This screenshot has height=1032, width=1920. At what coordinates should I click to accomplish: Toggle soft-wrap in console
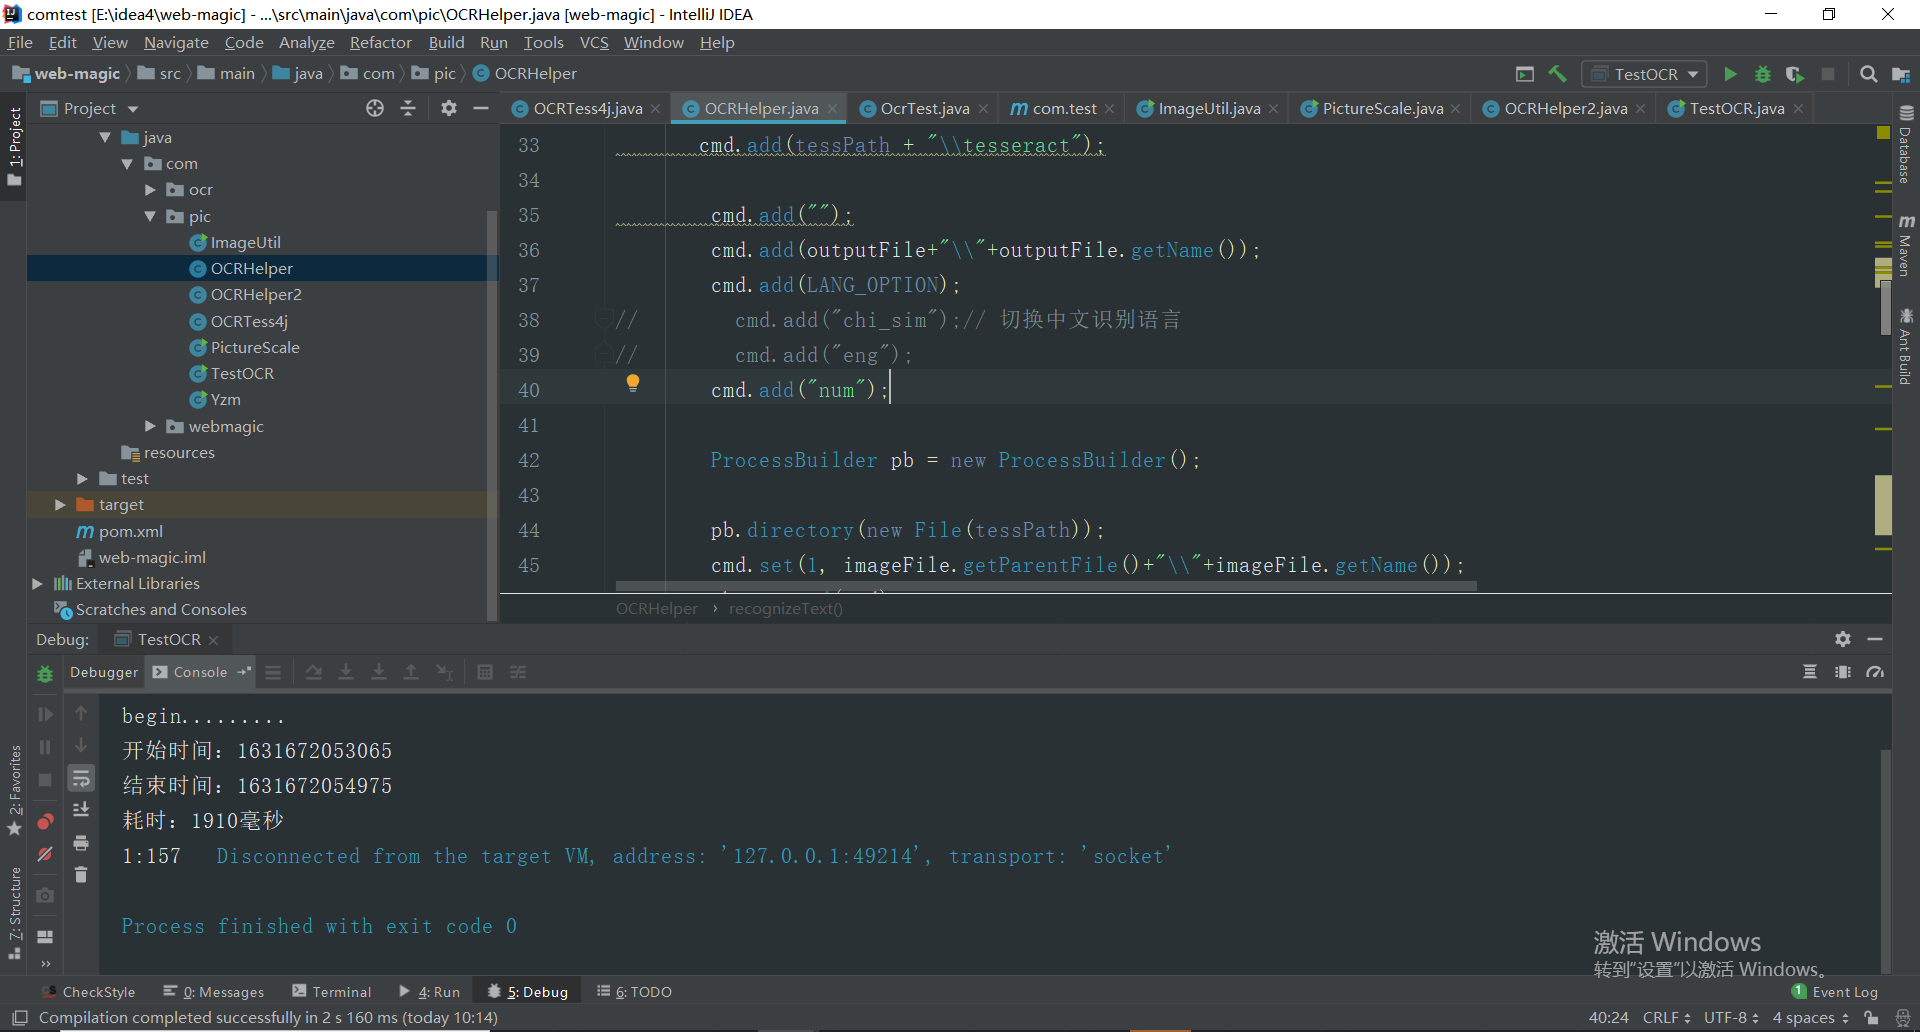pos(81,778)
